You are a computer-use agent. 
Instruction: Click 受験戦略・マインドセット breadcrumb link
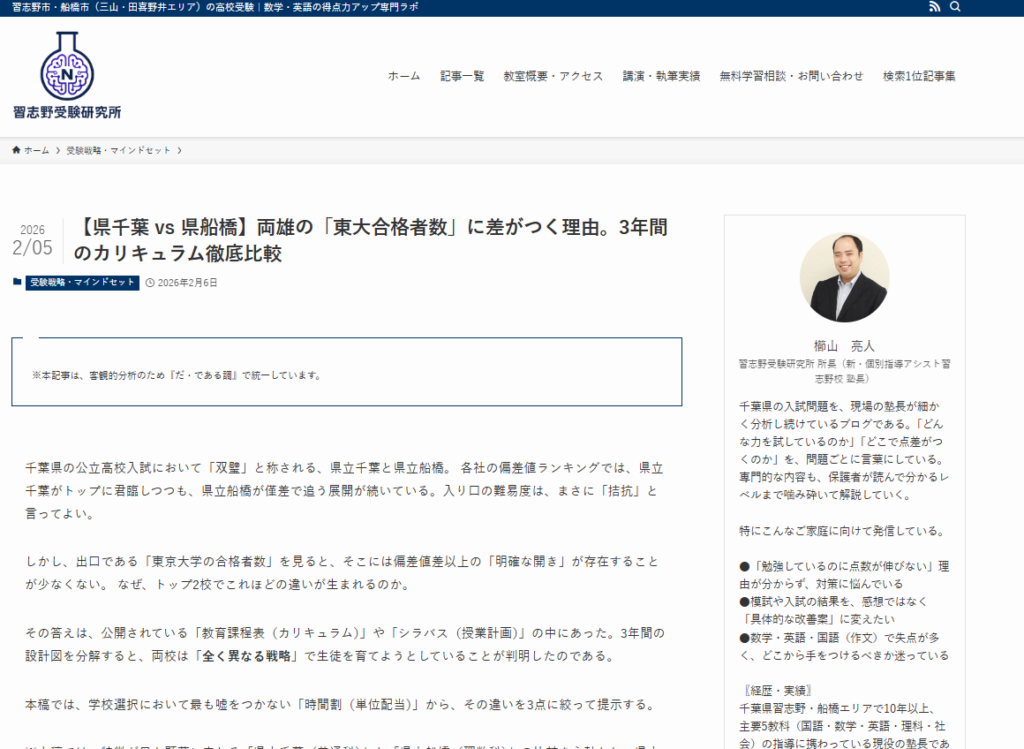point(118,150)
